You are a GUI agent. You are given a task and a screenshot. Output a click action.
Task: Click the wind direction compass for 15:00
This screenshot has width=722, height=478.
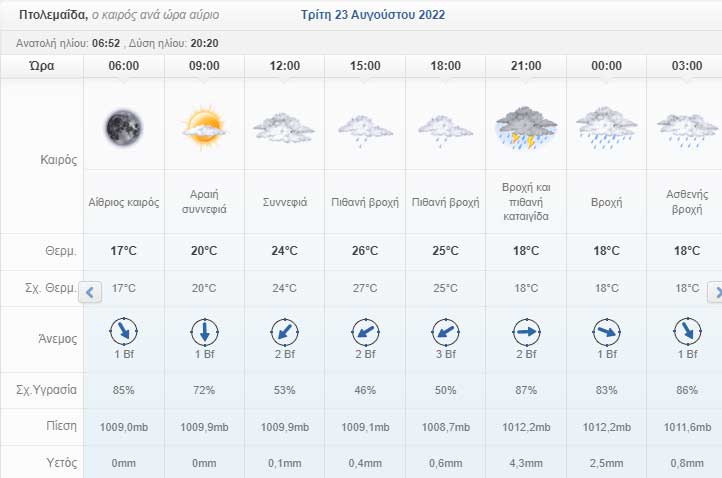pyautogui.click(x=365, y=332)
